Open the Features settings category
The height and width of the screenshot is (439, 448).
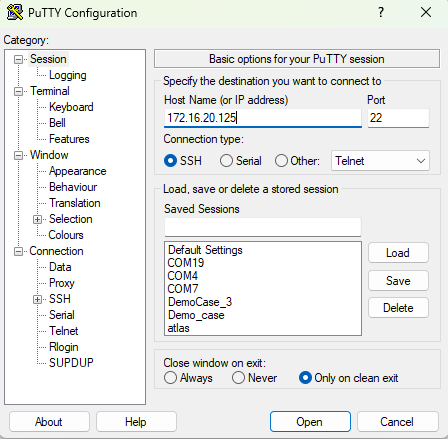click(69, 139)
